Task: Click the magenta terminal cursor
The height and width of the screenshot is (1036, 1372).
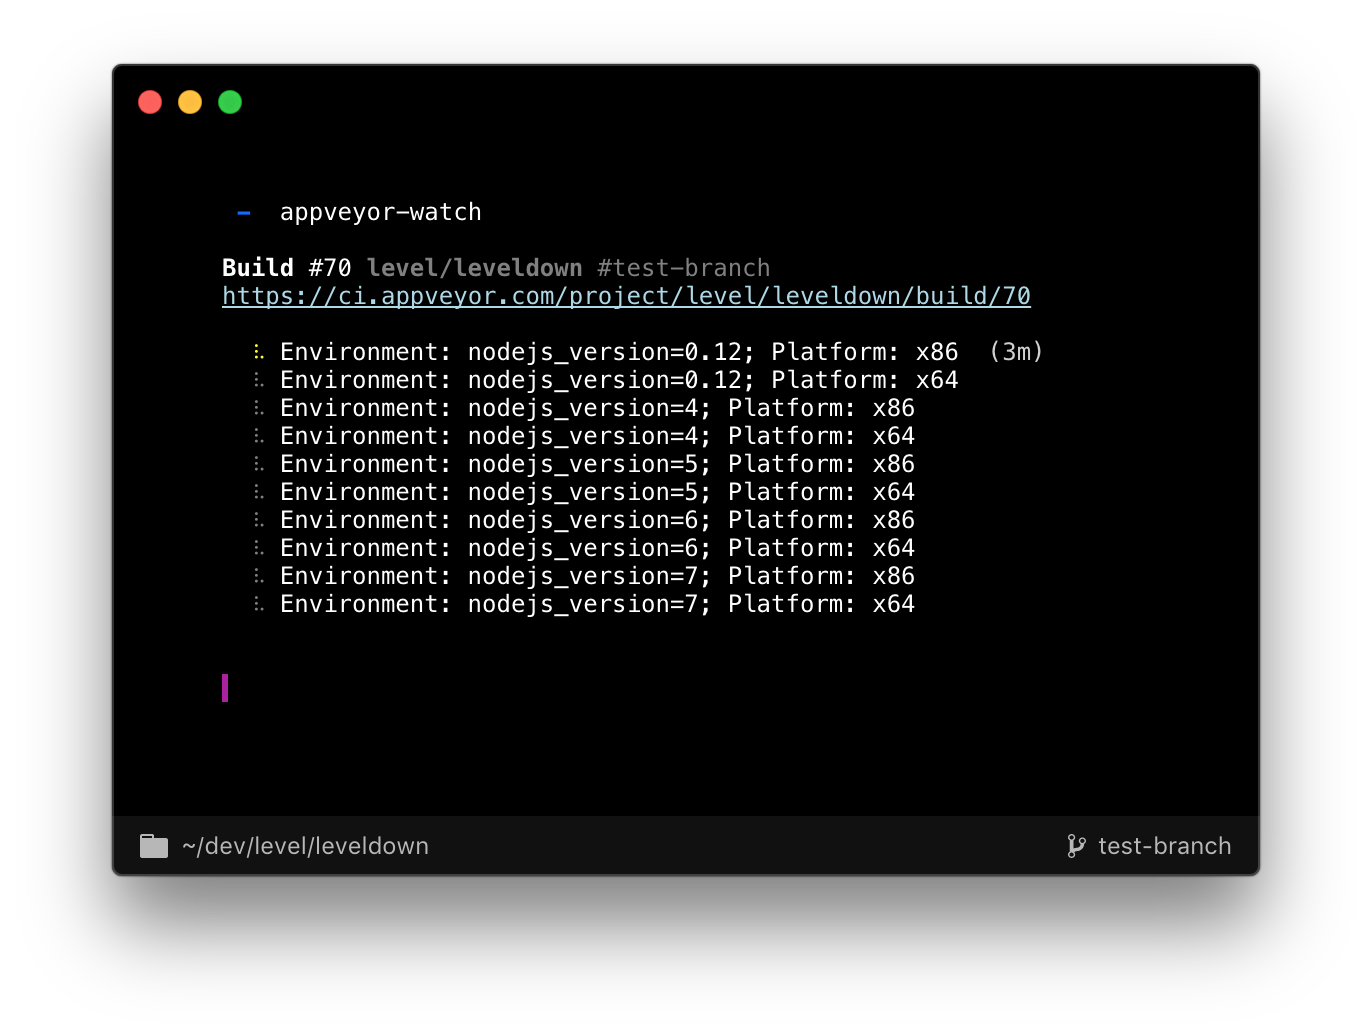Action: pos(225,688)
